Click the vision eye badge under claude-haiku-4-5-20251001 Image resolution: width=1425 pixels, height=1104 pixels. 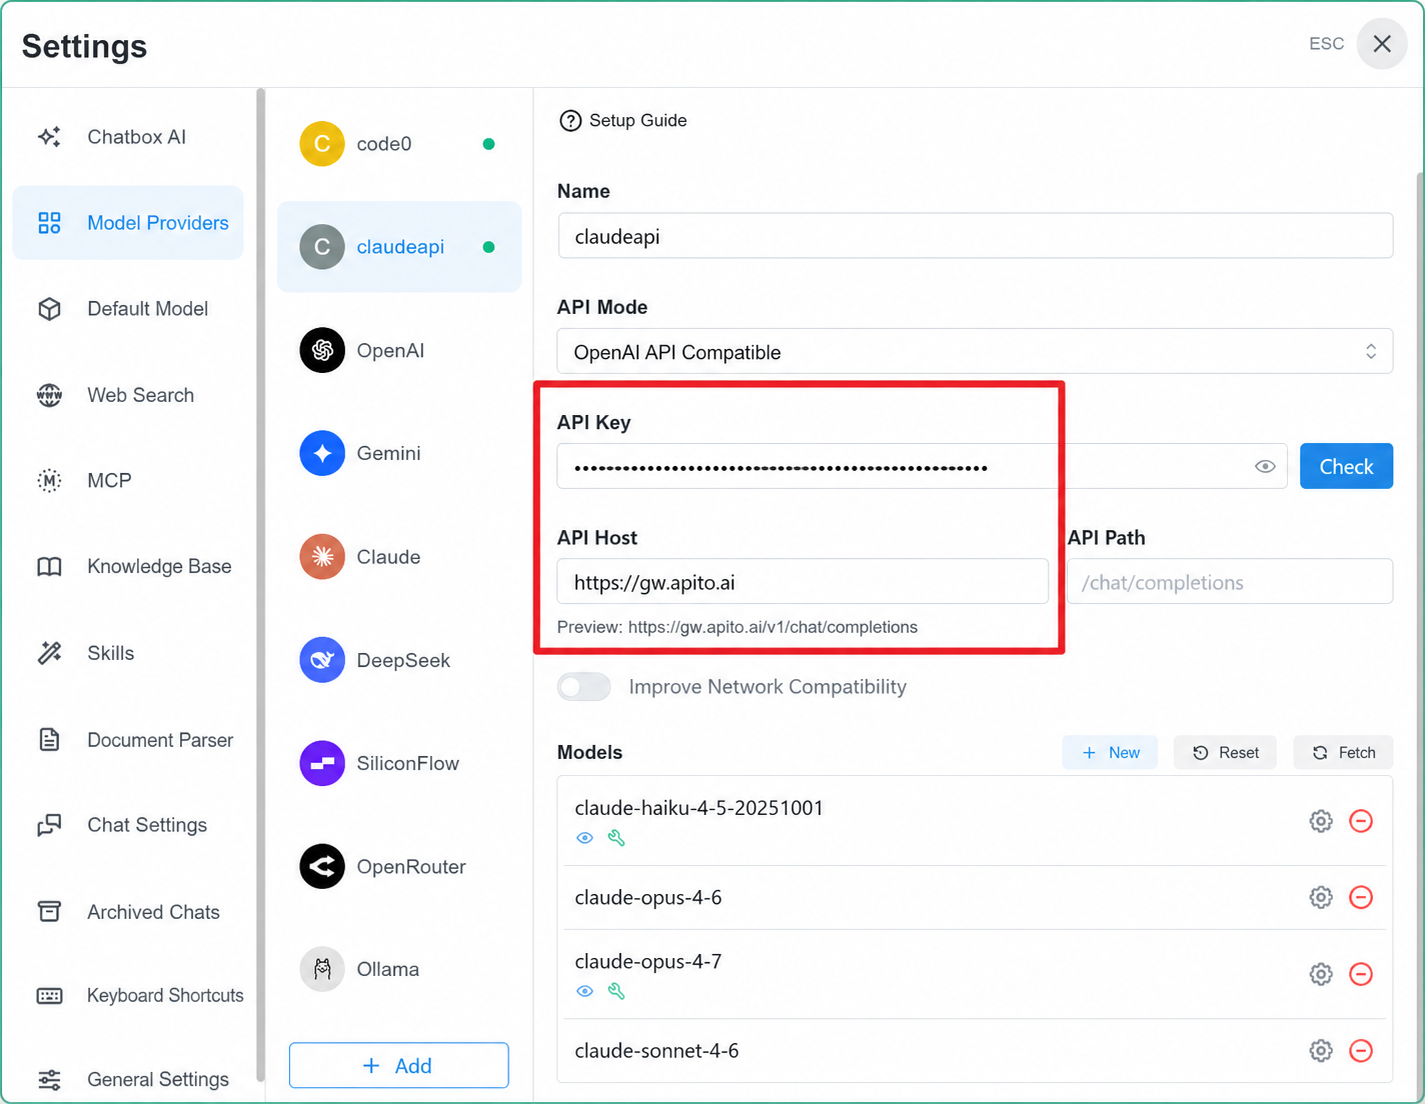[585, 838]
